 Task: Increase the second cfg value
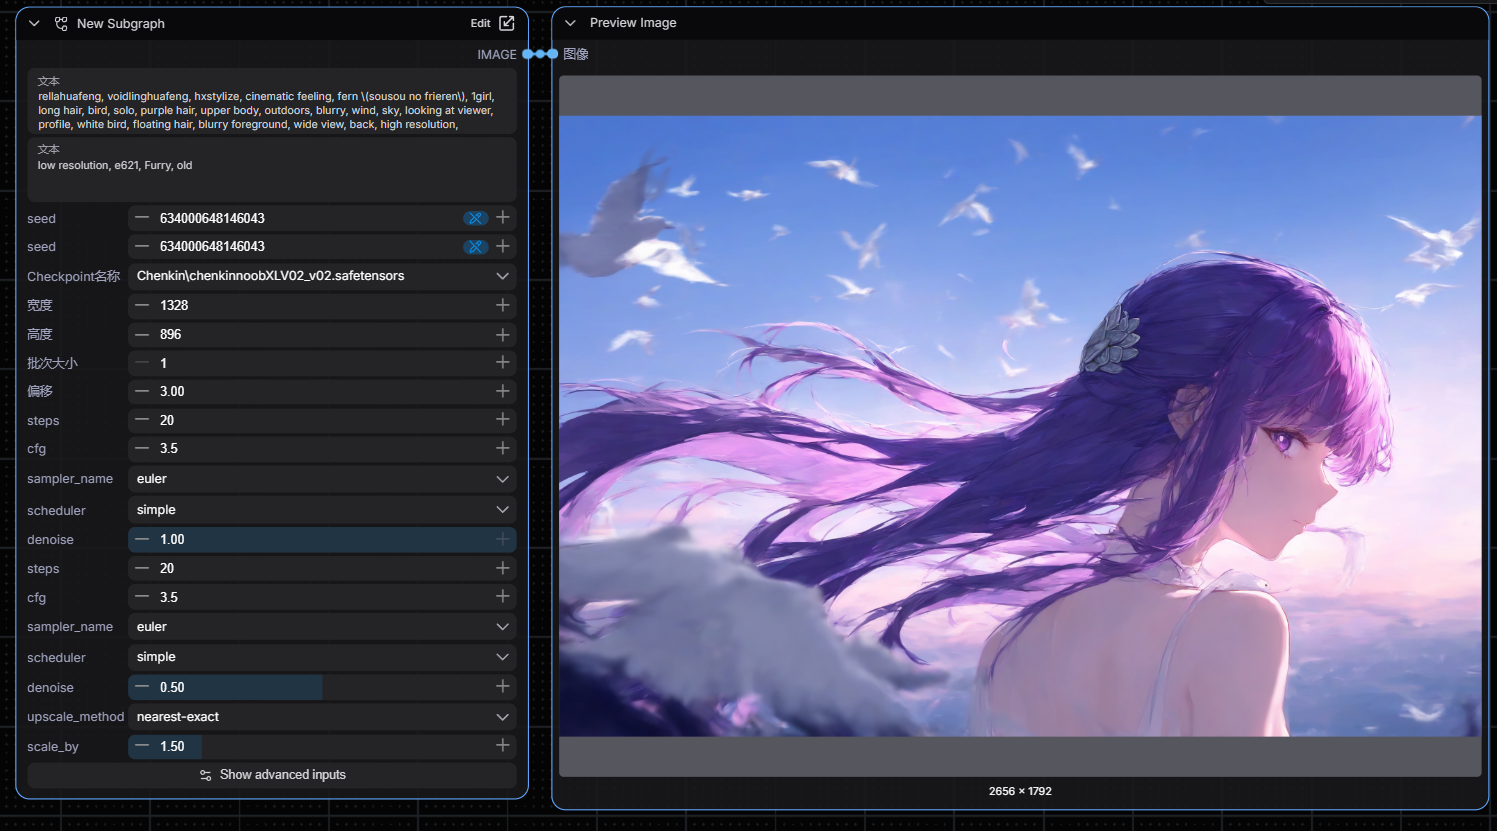503,597
